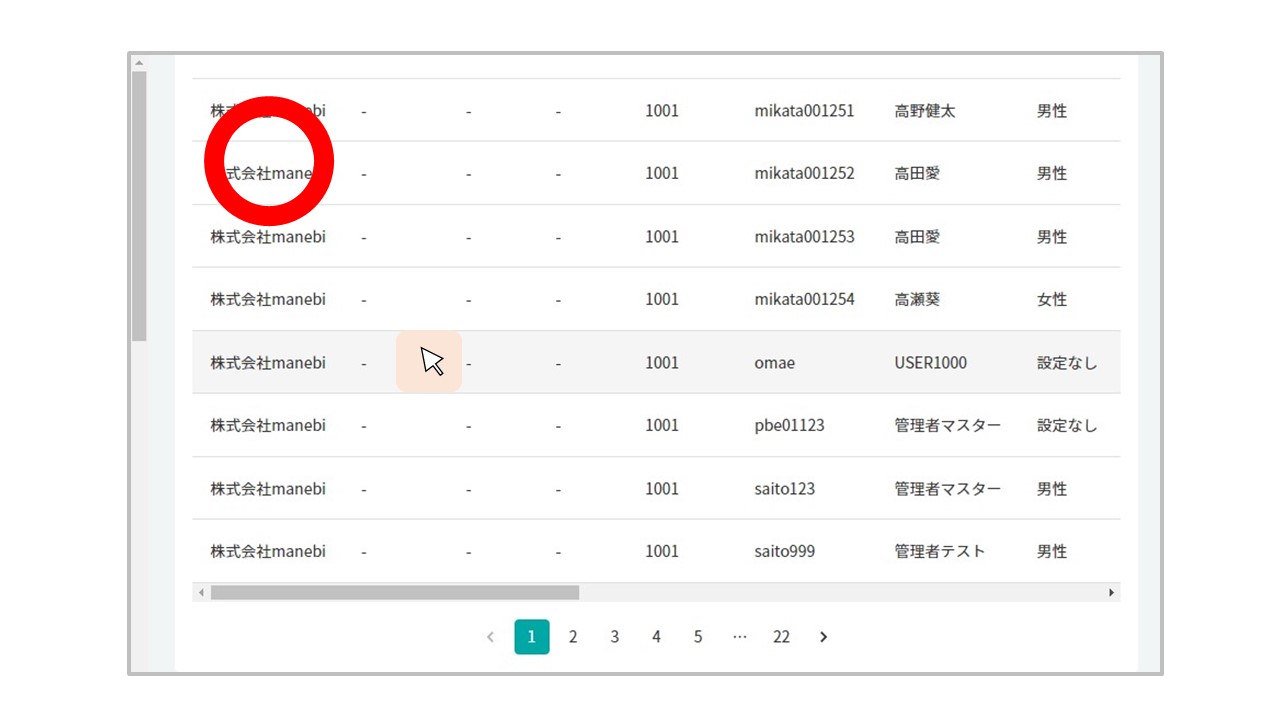
Task: Click the name USER1000
Action: [930, 363]
